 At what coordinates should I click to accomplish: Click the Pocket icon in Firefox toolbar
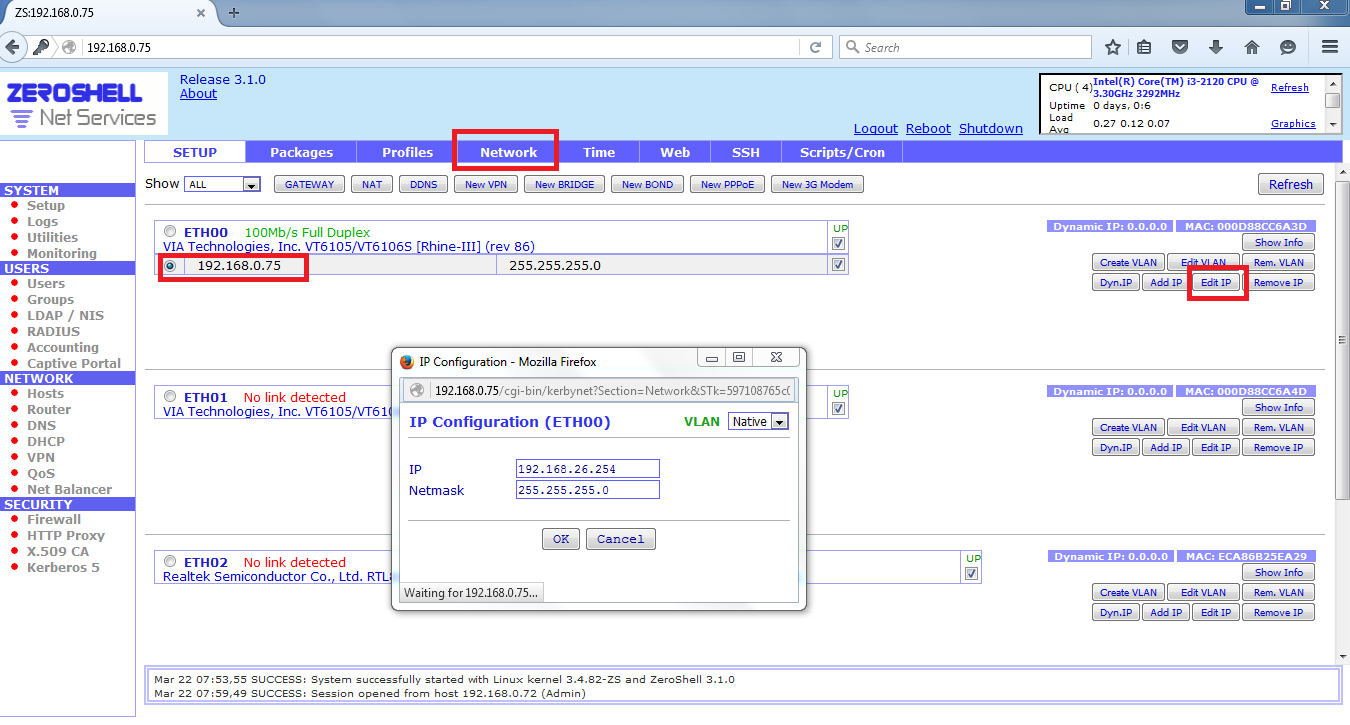coord(1180,47)
